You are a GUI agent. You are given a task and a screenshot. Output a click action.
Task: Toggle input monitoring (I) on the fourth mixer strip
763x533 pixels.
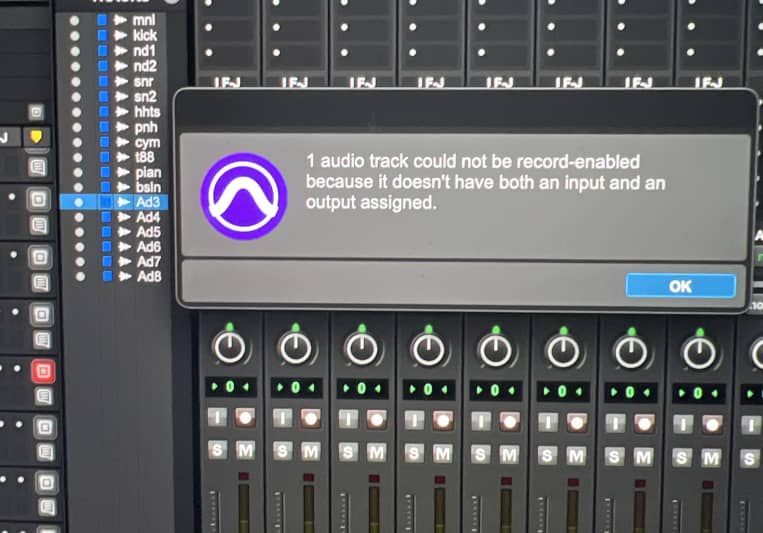(x=414, y=420)
